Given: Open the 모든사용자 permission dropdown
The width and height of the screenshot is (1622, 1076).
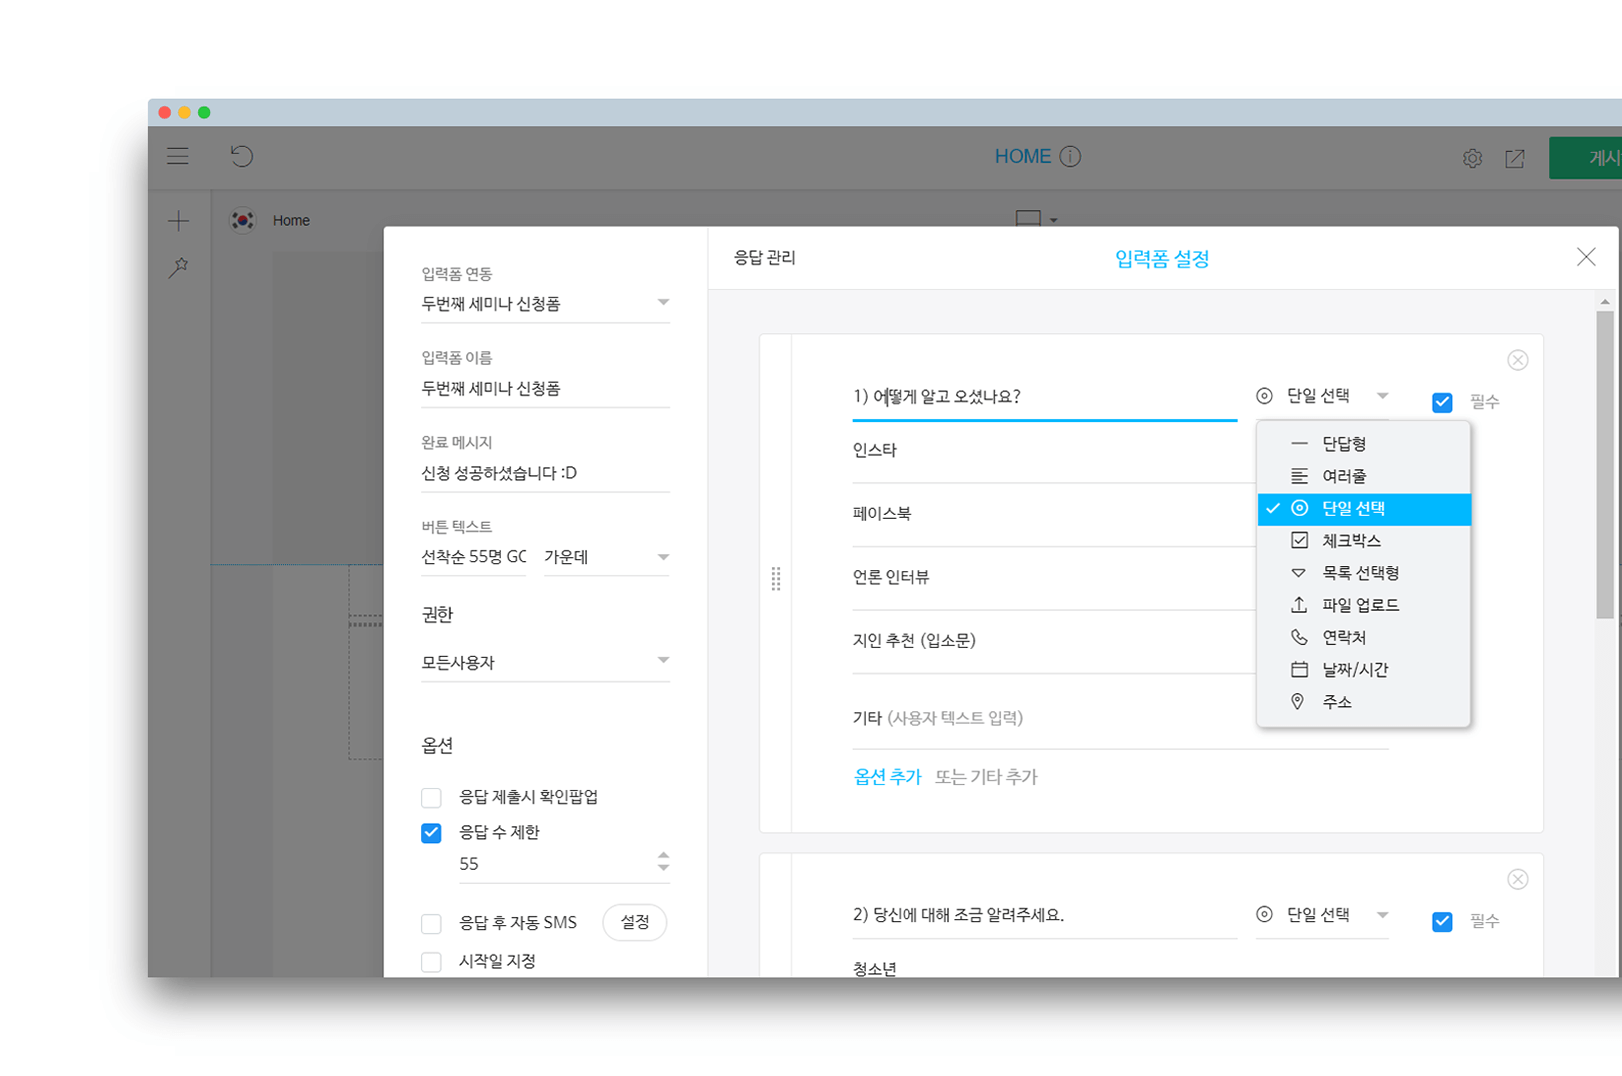Looking at the screenshot, I should 545,662.
